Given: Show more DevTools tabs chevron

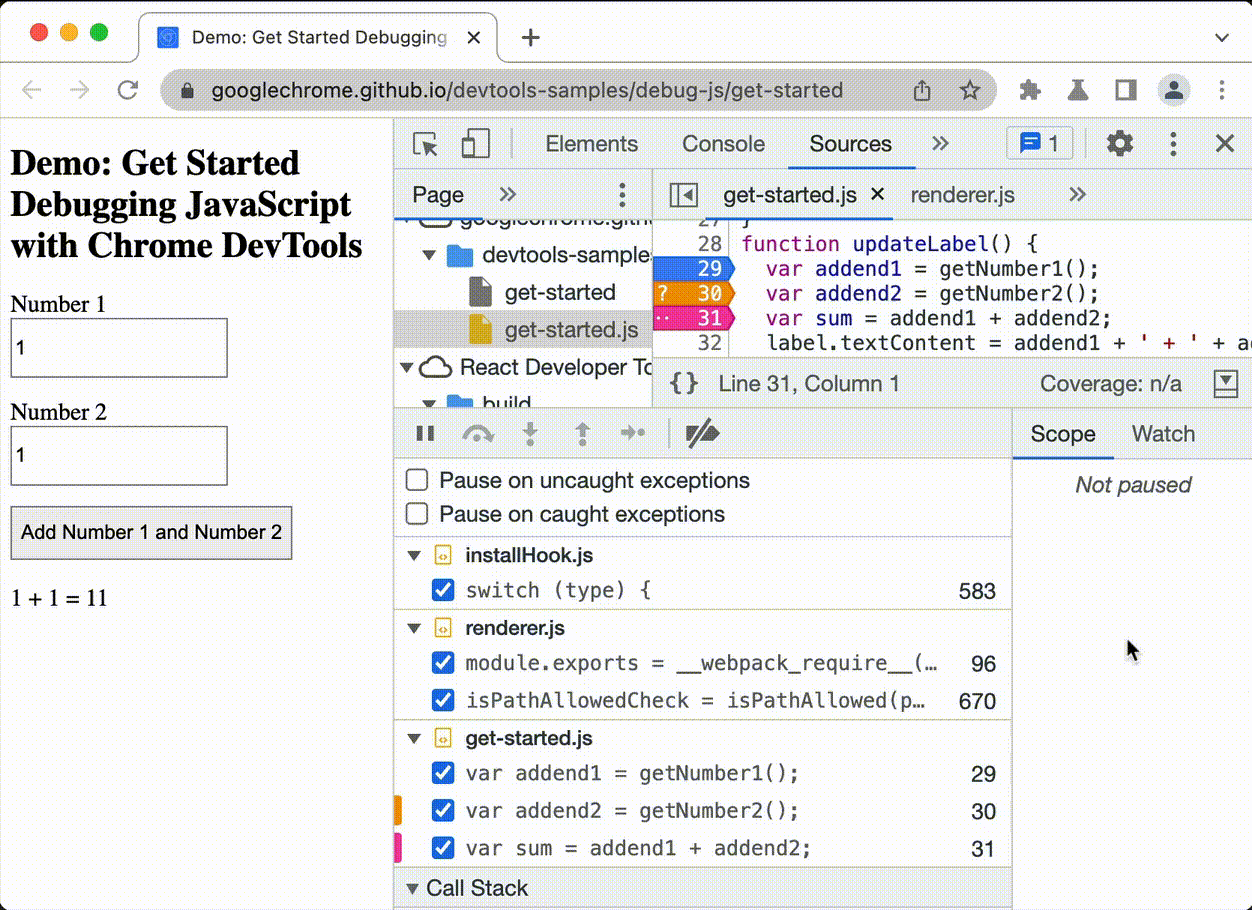Looking at the screenshot, I should [x=940, y=144].
